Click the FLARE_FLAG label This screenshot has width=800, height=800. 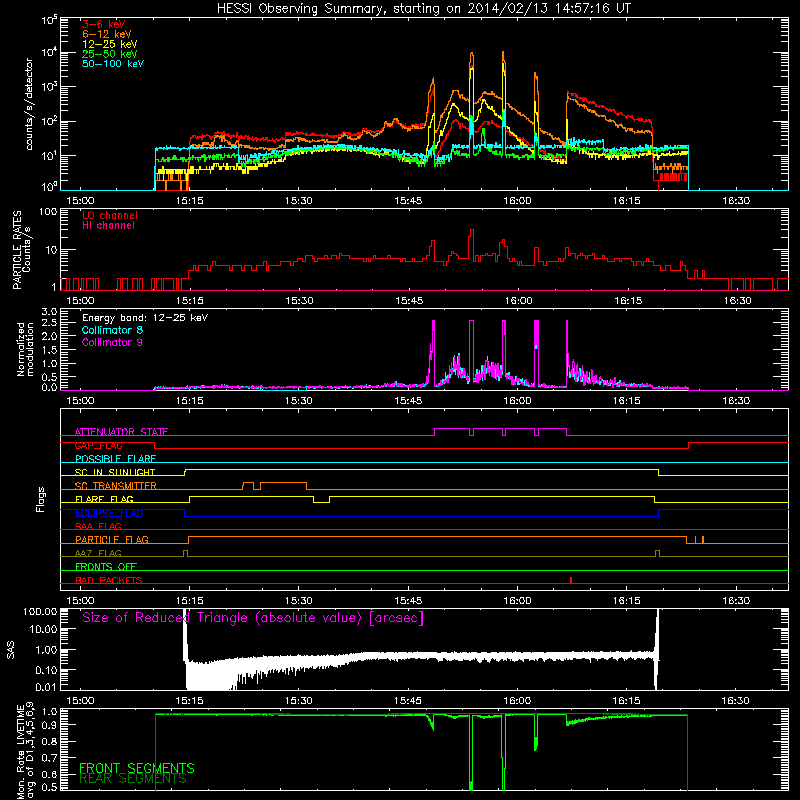point(104,499)
